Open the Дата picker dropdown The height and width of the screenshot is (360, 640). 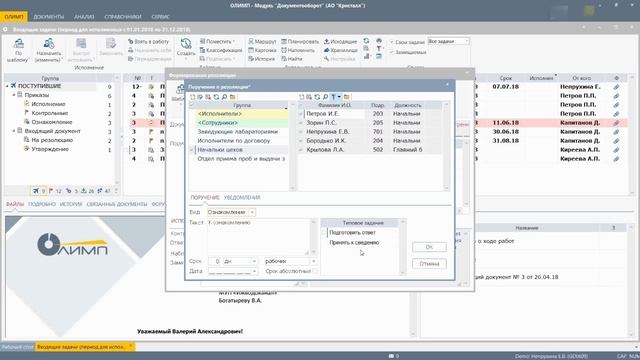click(x=254, y=271)
